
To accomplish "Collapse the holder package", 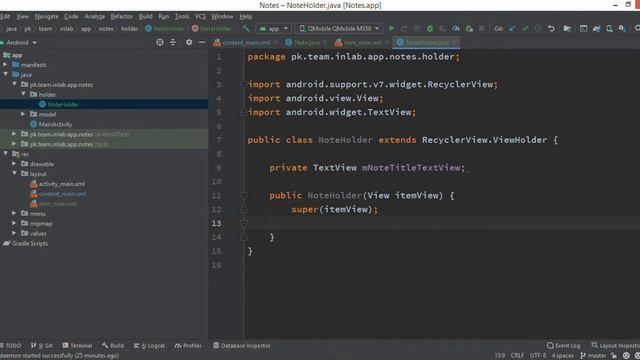I will point(23,94).
